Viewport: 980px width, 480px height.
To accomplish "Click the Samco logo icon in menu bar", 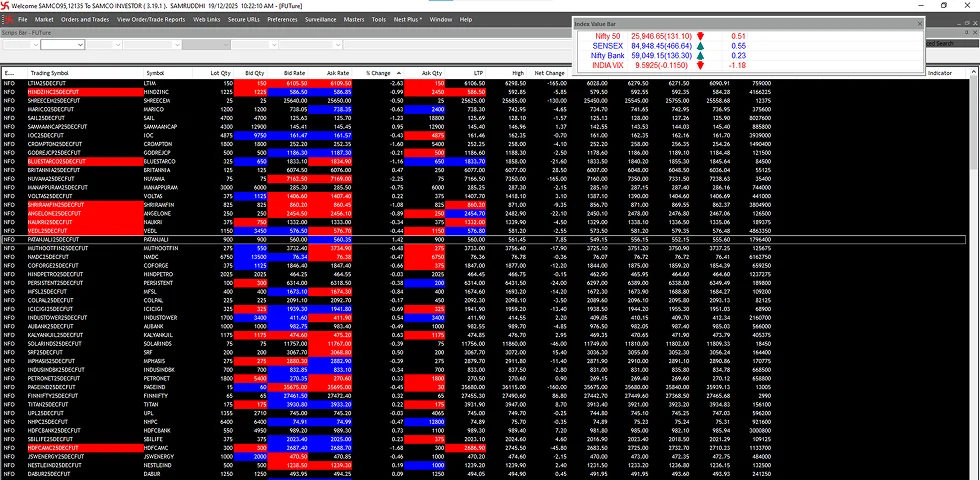I will [x=8, y=19].
